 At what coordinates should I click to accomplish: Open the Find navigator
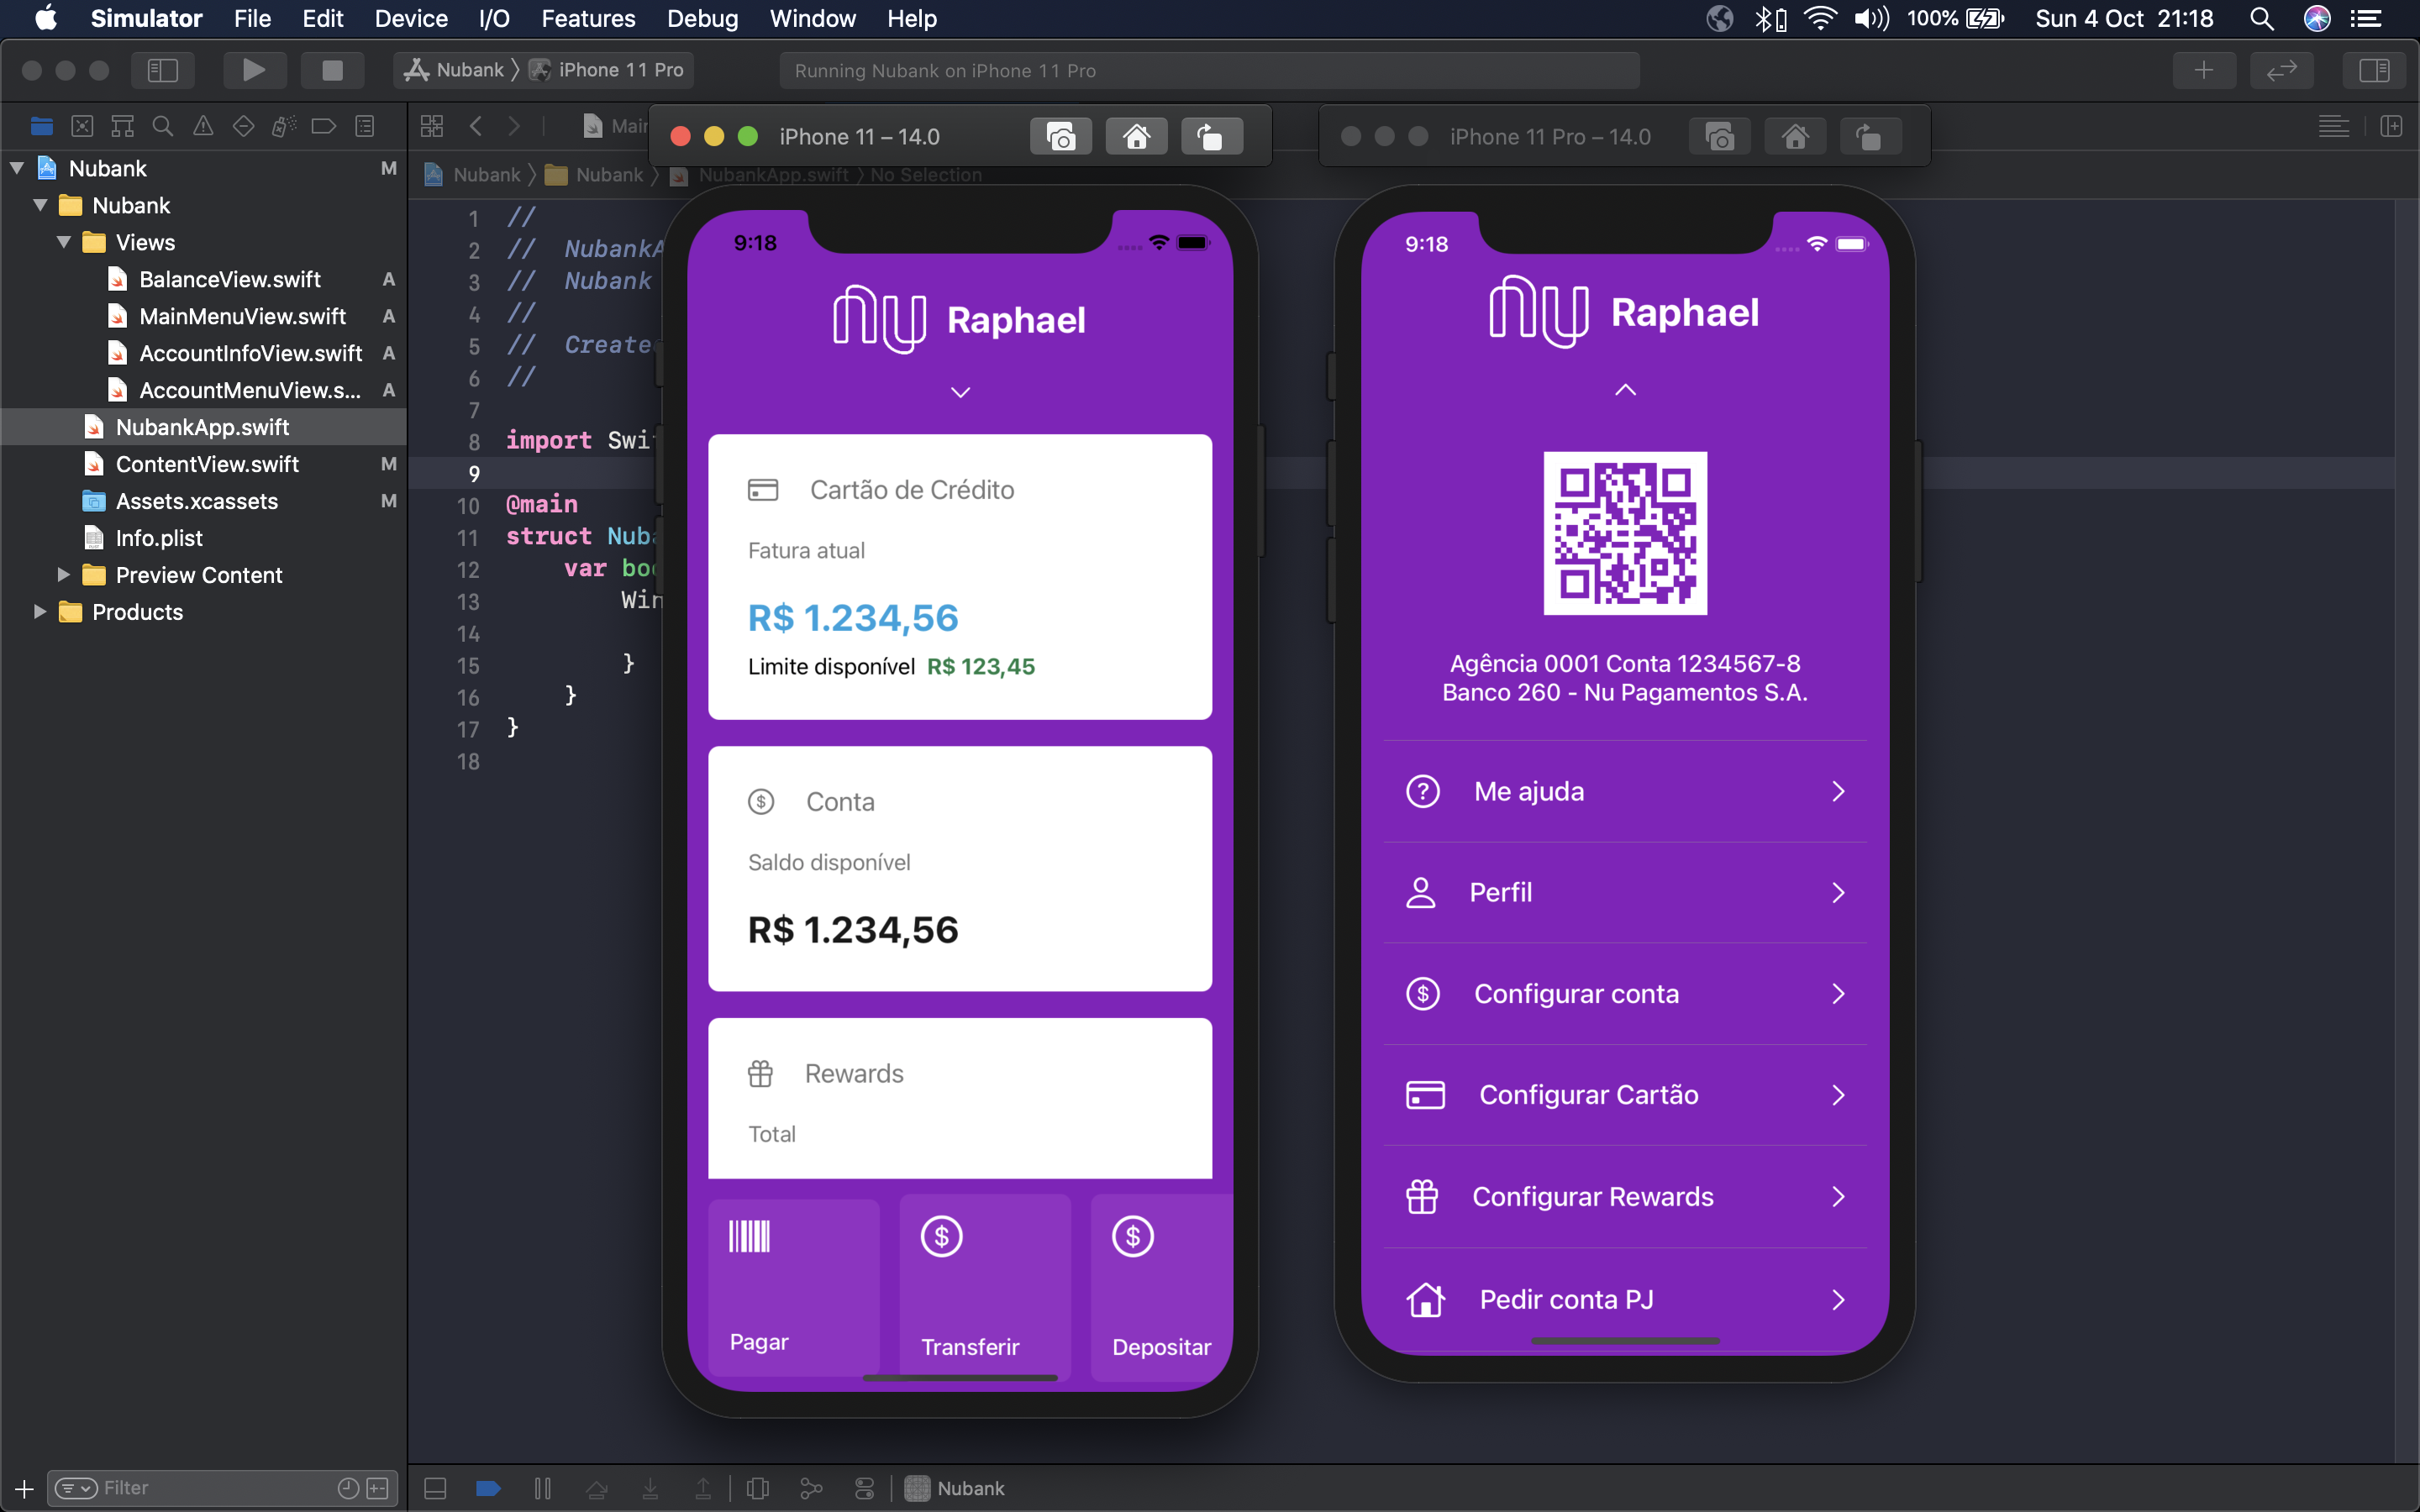(x=162, y=126)
